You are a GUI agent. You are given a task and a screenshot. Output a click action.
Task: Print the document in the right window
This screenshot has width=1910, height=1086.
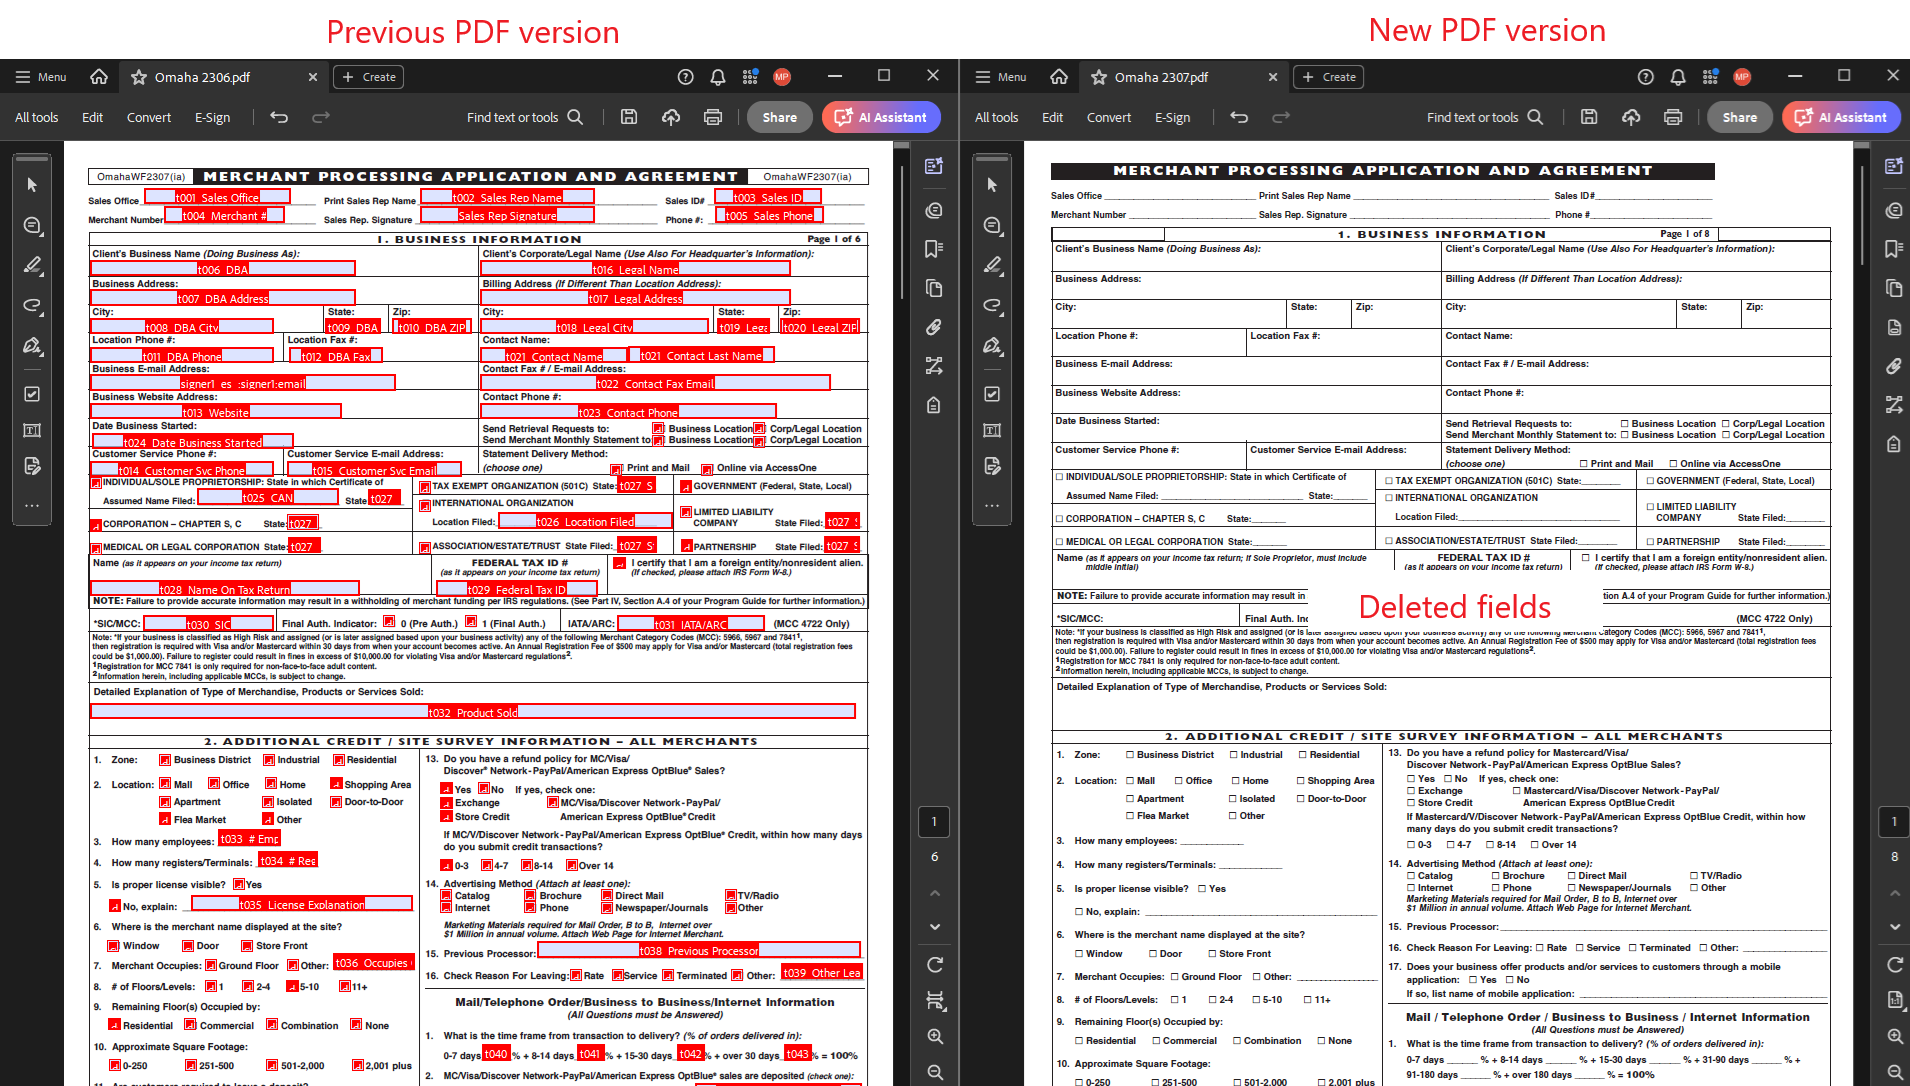pyautogui.click(x=1673, y=117)
